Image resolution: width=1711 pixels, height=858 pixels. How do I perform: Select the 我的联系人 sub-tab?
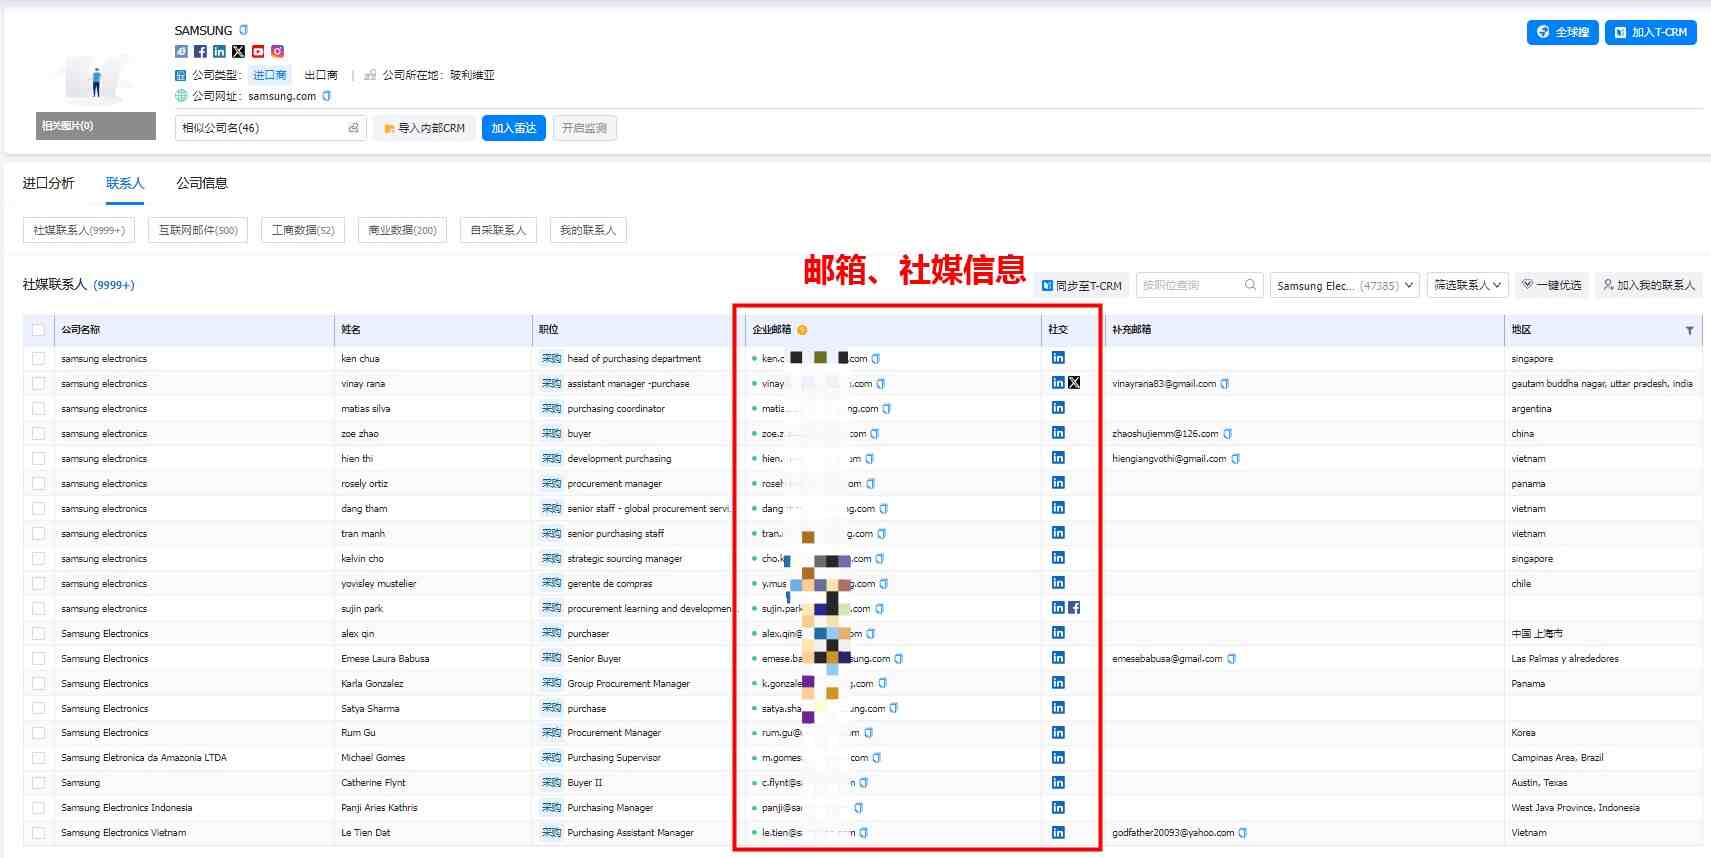pyautogui.click(x=588, y=230)
